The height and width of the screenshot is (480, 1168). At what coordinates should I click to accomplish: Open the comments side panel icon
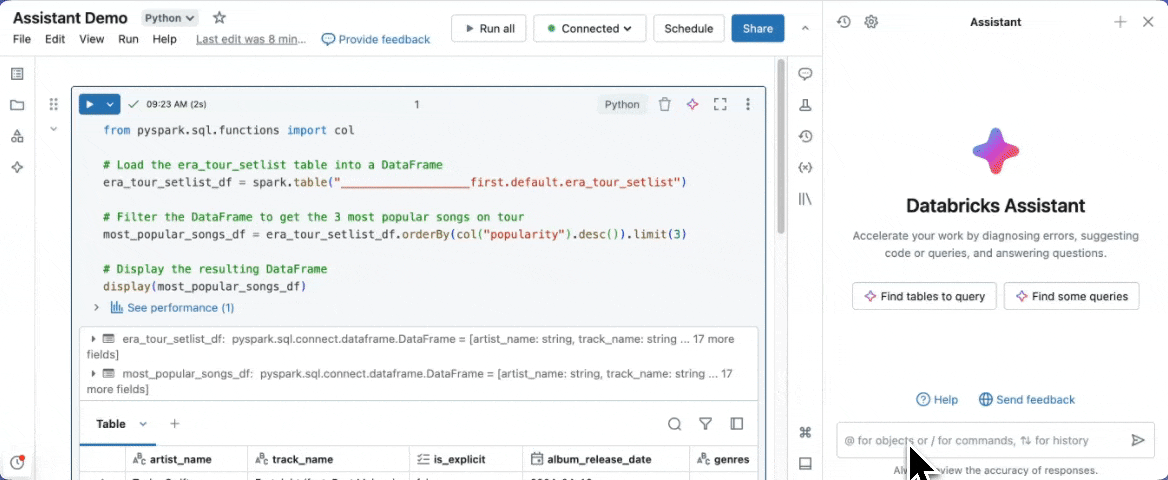point(805,74)
